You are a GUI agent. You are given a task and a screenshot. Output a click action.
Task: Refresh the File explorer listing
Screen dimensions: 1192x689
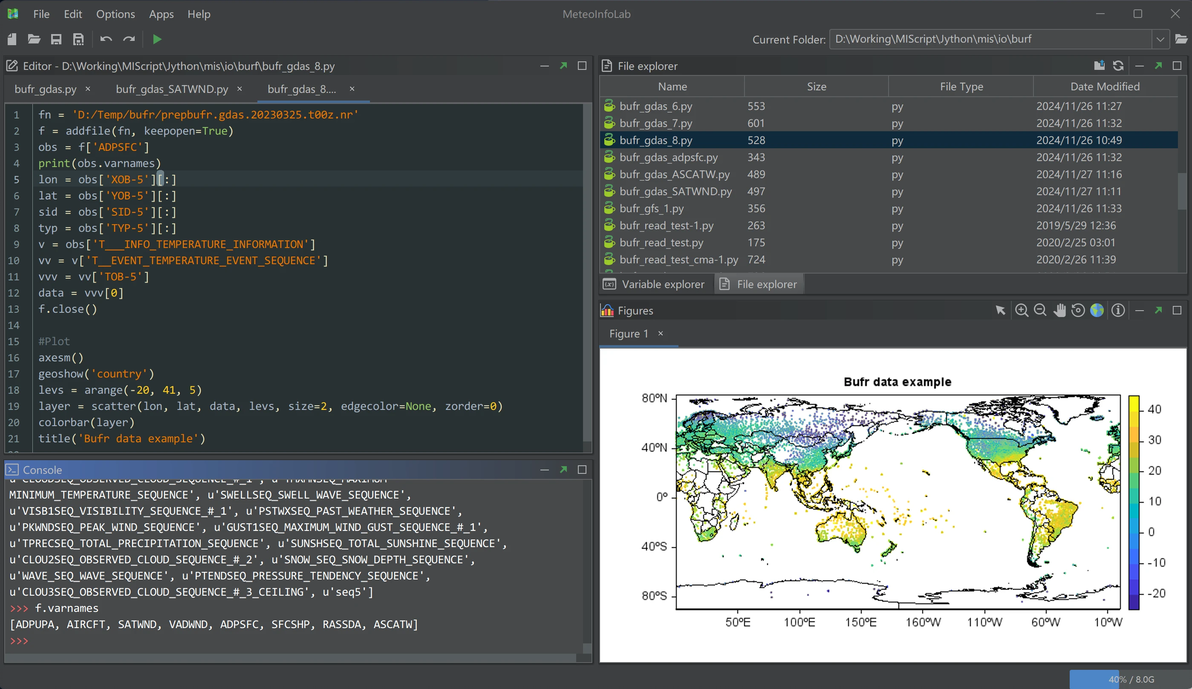pos(1118,66)
